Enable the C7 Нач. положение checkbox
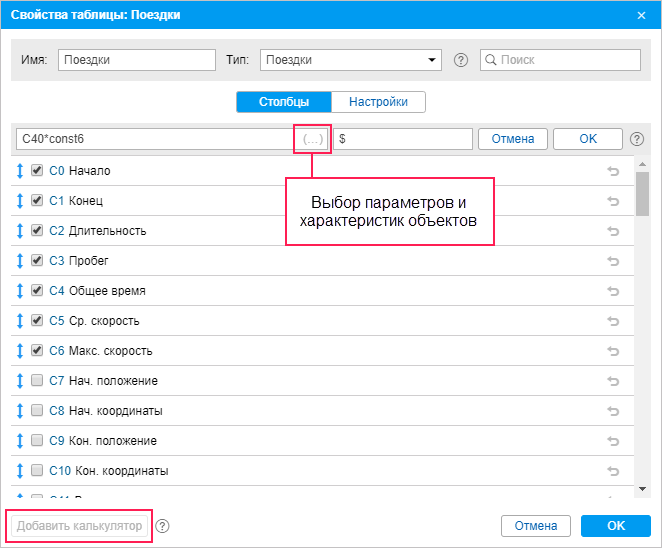662x548 pixels. pos(37,381)
